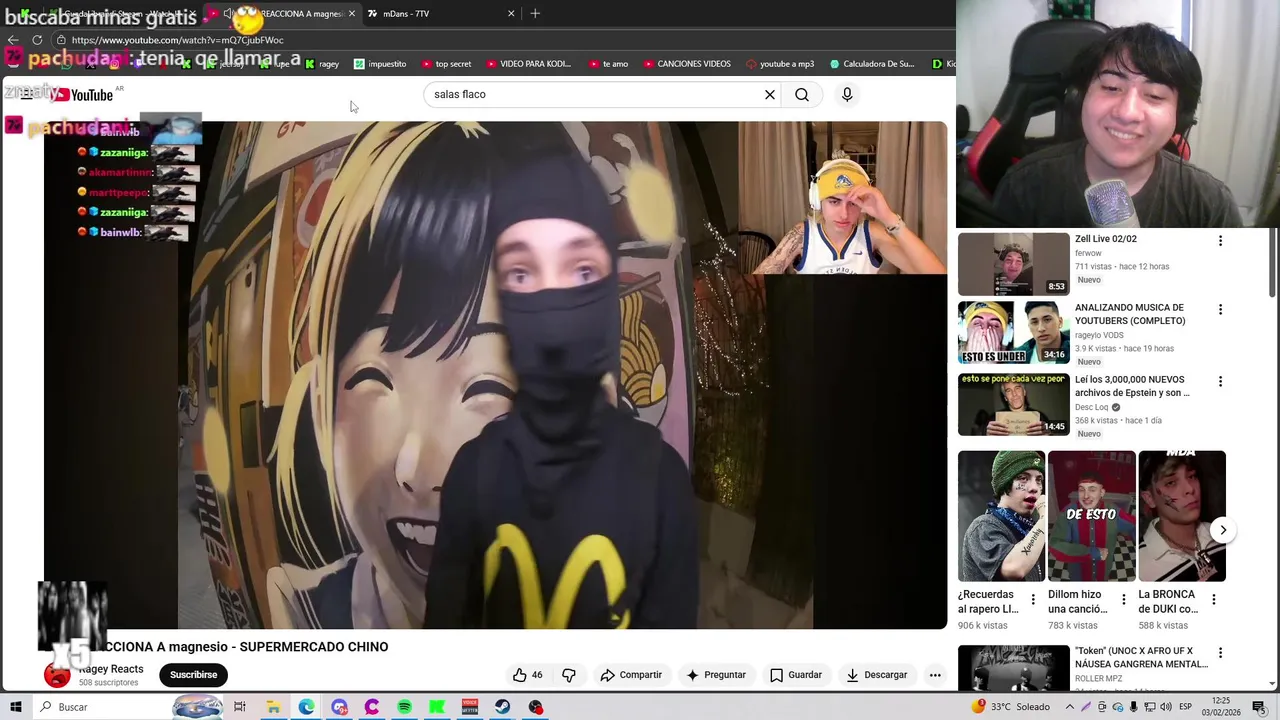Open options for 'La BRONCA de DUKI' short
1280x720 pixels.
(1213, 600)
